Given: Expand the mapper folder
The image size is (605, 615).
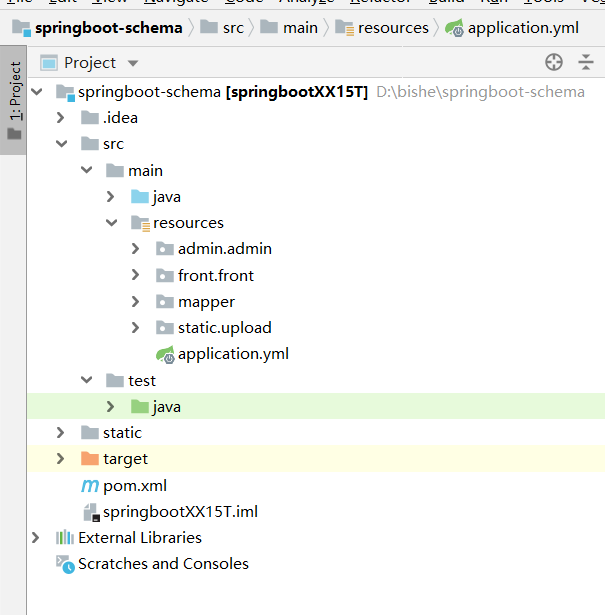Looking at the screenshot, I should click(x=136, y=302).
